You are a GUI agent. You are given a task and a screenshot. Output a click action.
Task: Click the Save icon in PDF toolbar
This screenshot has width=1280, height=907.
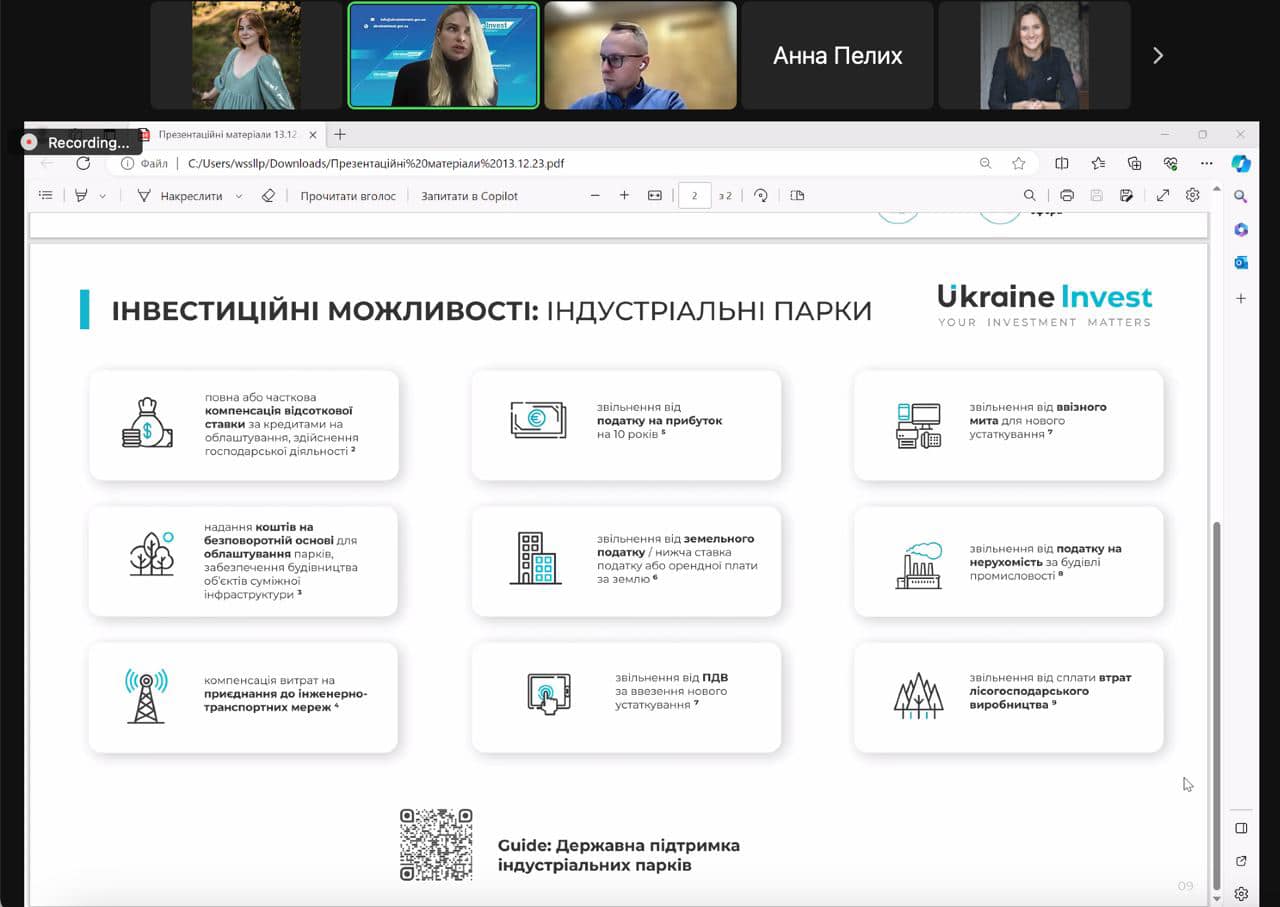pyautogui.click(x=1097, y=196)
